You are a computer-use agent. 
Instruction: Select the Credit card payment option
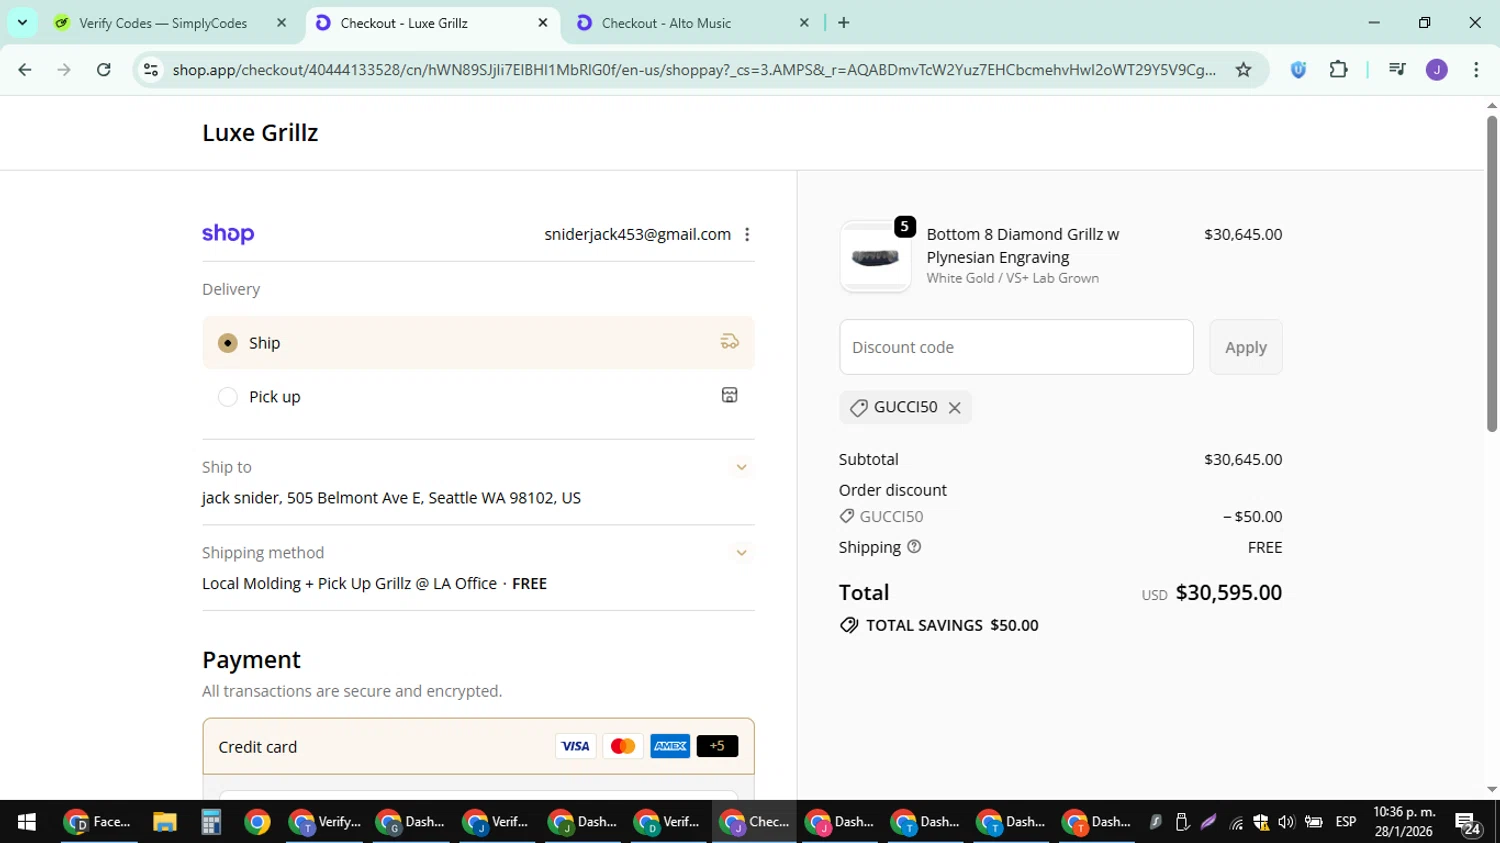point(478,746)
